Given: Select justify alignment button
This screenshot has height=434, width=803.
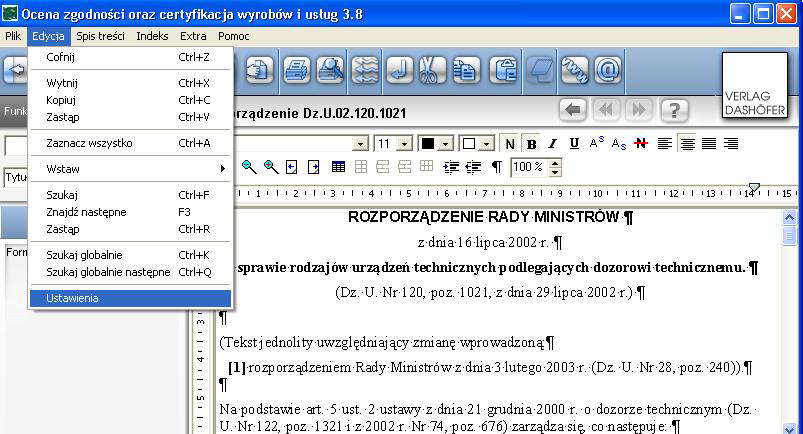Looking at the screenshot, I should click(709, 144).
